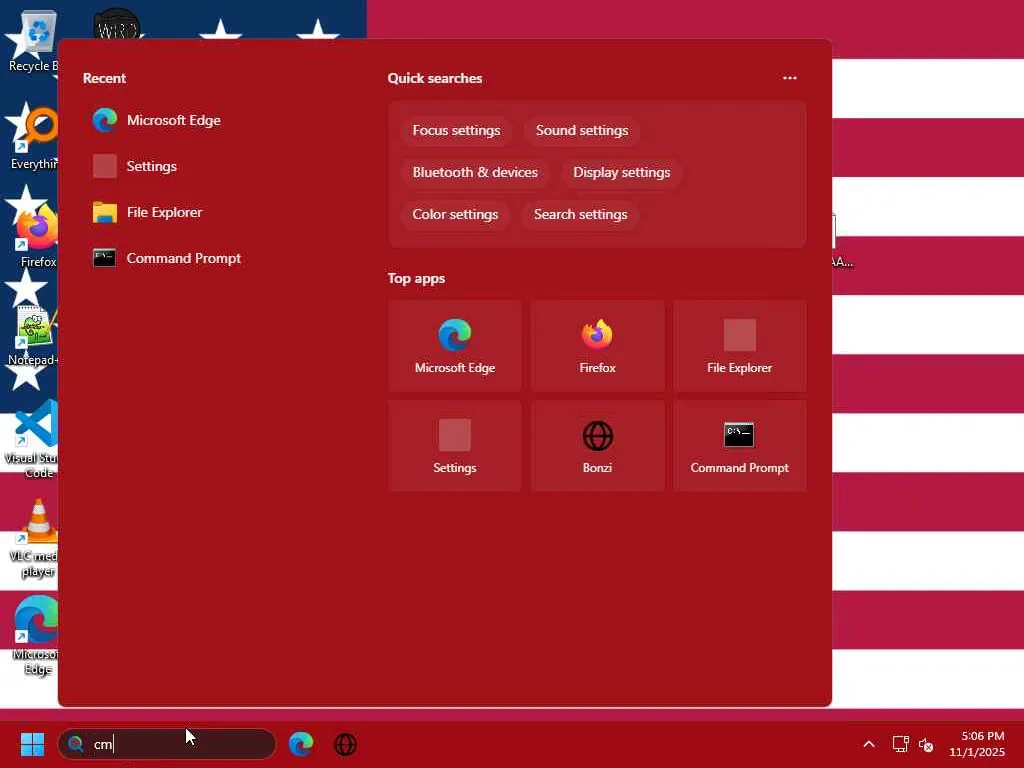This screenshot has width=1024, height=768.
Task: Select Search settings quick search
Action: pos(581,214)
